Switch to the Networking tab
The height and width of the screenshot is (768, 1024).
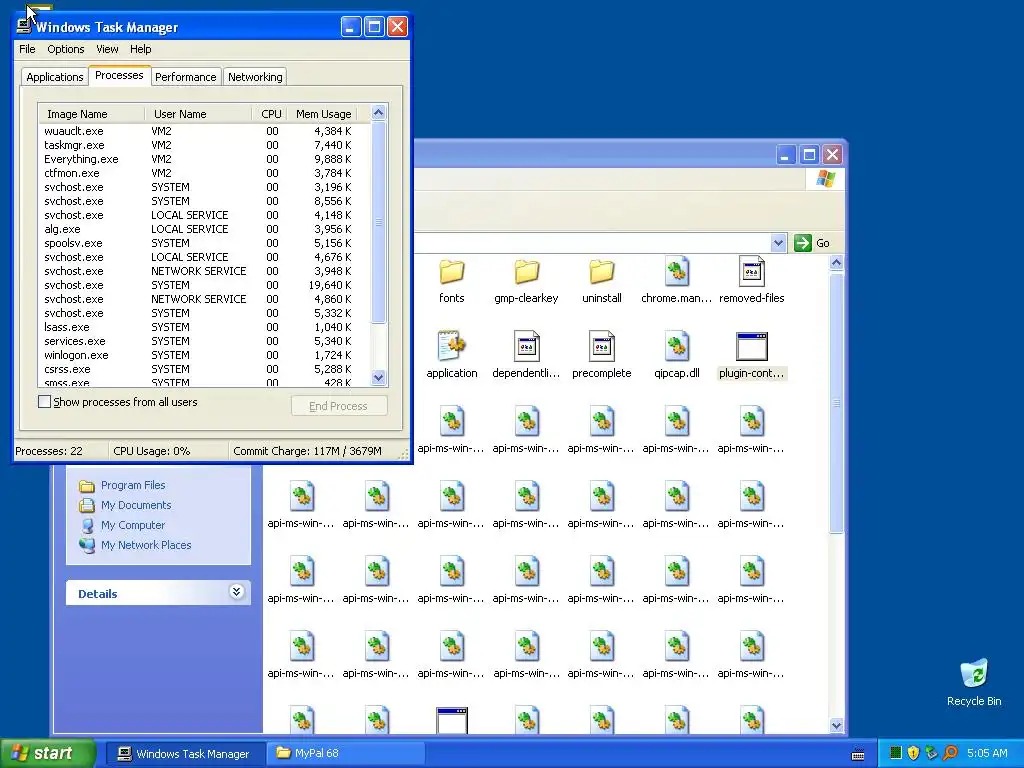coord(255,77)
